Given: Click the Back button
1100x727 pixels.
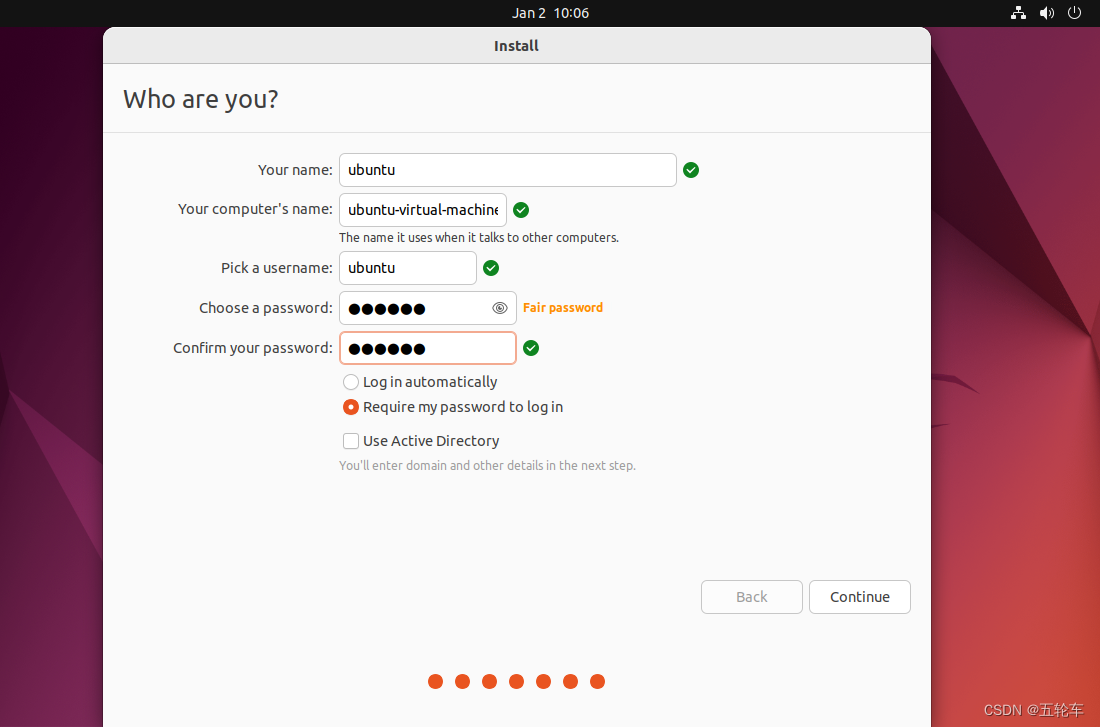Looking at the screenshot, I should (x=751, y=596).
